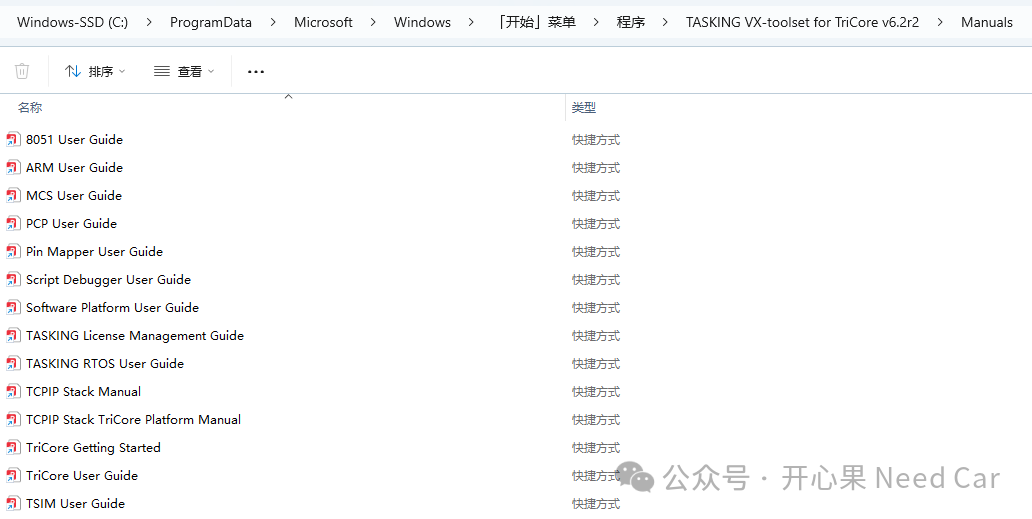Click 快捷方式 type of Pin Mapper User Guide
This screenshot has height=519, width=1032.
coord(596,252)
